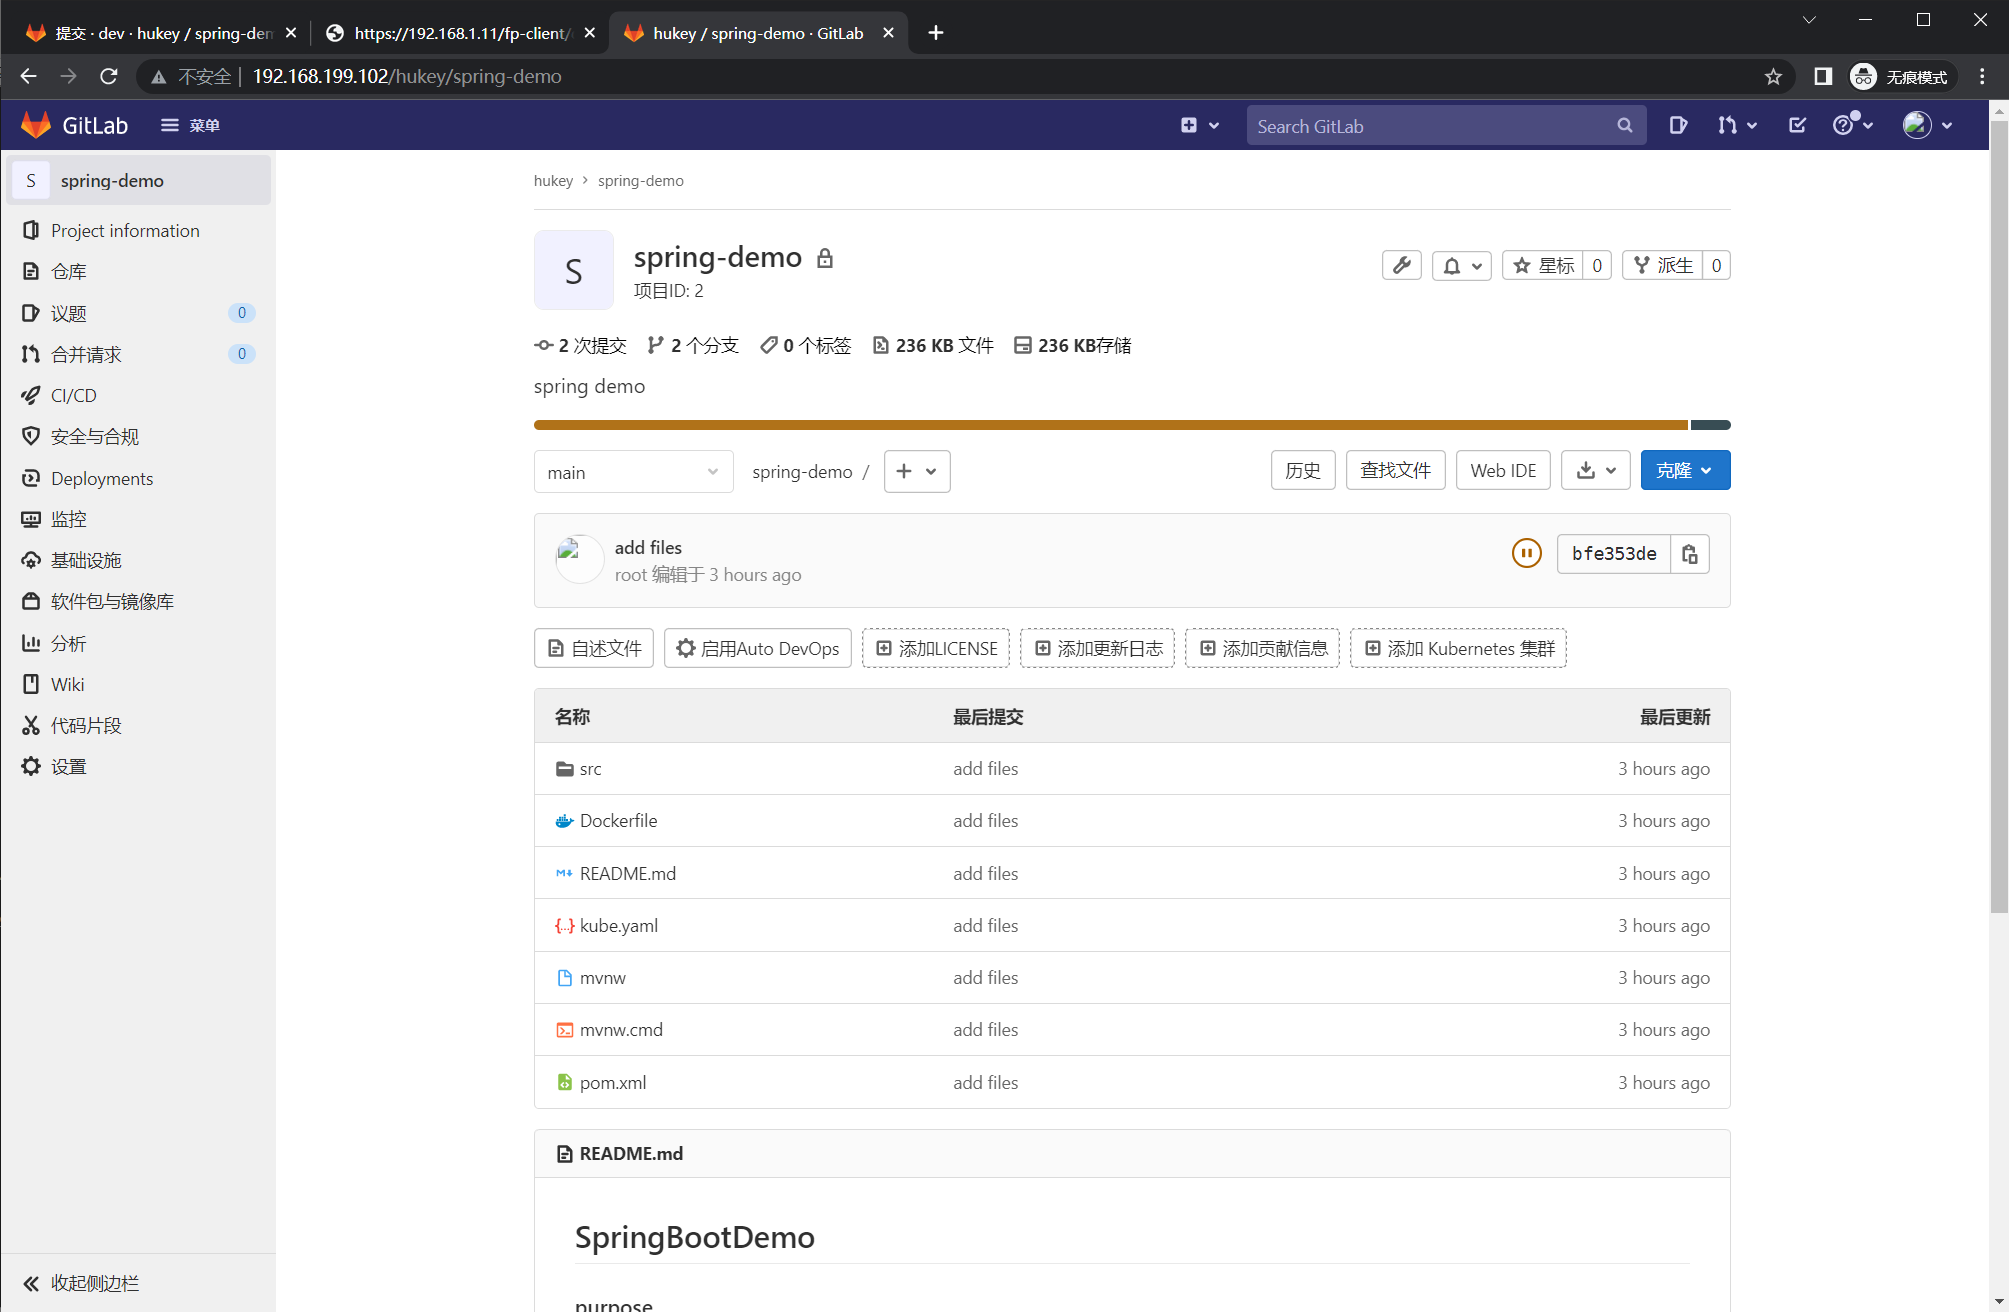
Task: Open 0 个标签 tags link
Action: coord(805,345)
